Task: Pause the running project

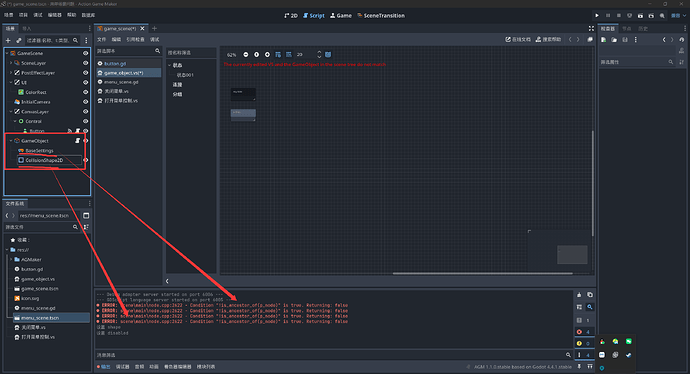Action: coord(608,15)
